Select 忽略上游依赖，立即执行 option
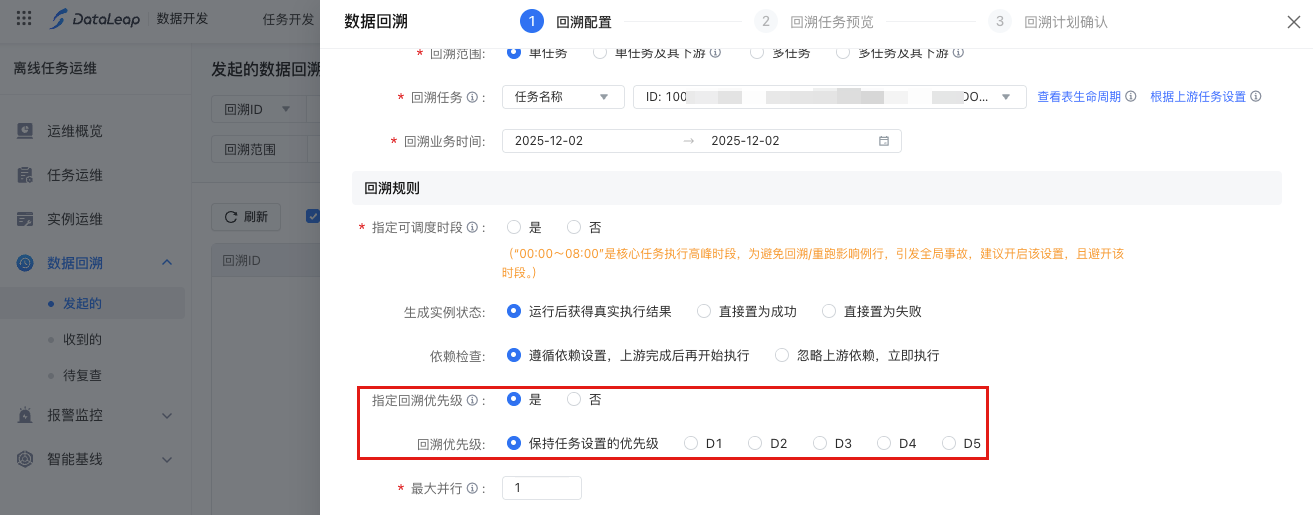1313x515 pixels. click(x=784, y=355)
